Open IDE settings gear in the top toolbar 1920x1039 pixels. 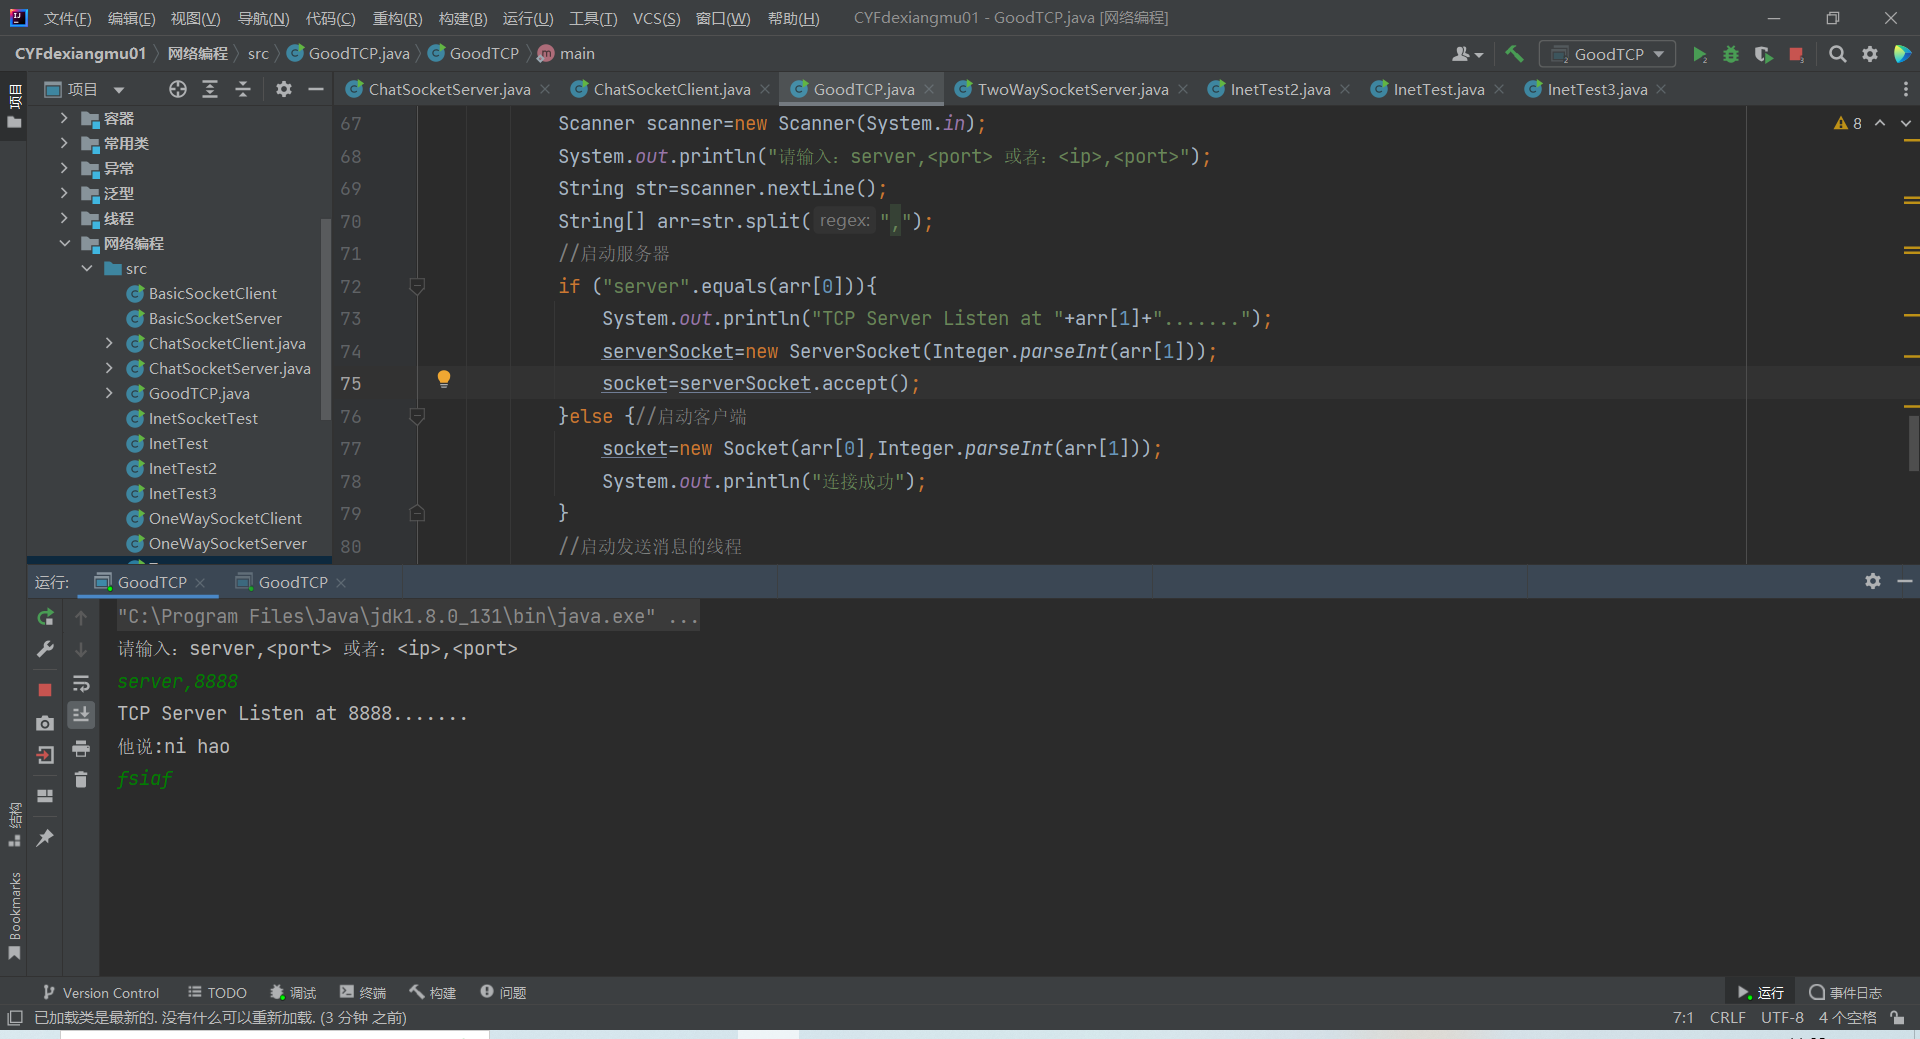coord(1870,54)
